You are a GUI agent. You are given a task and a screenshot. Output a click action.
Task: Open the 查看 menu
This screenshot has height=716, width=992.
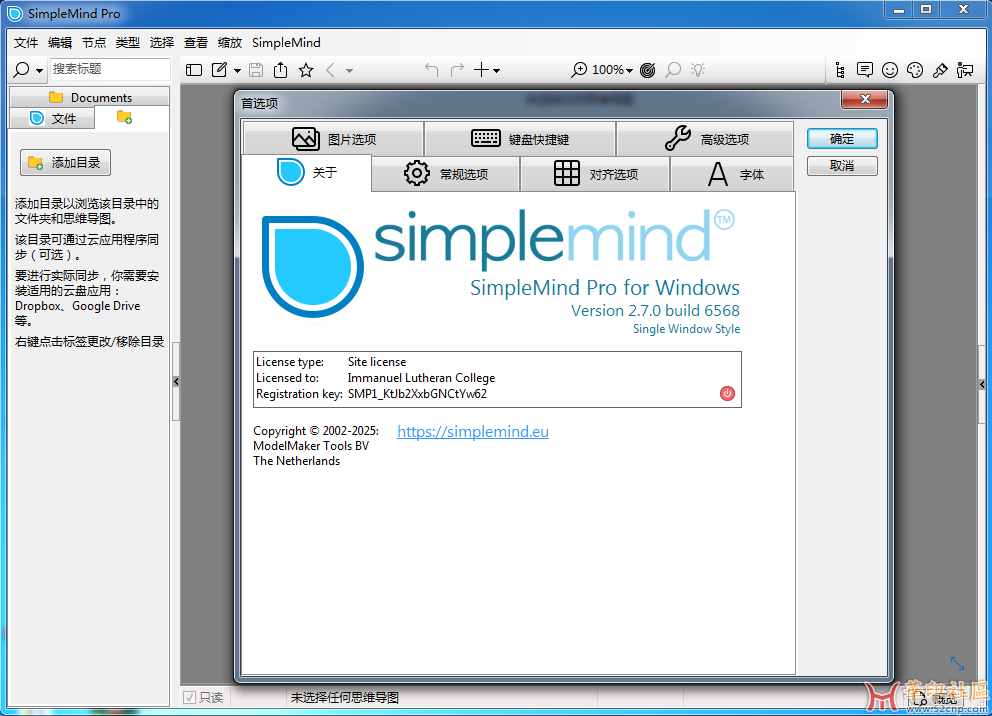click(196, 42)
